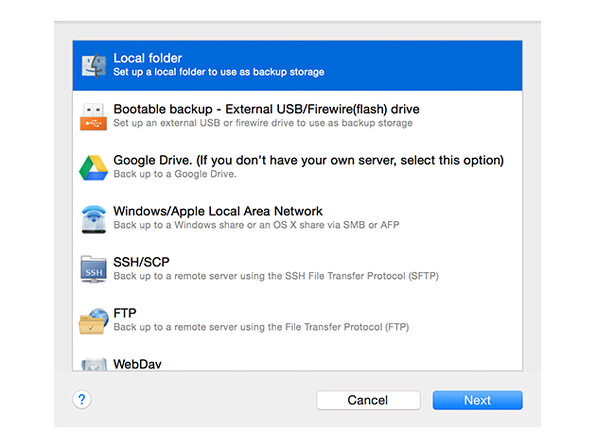596x447 pixels.
Task: Click 'Back up to a Google Drive.' text
Action: point(175,174)
